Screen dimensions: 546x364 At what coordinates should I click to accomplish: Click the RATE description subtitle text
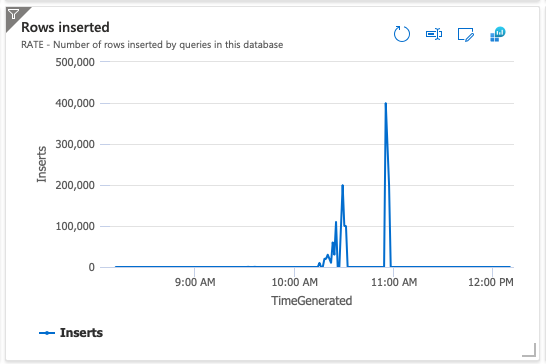point(152,45)
